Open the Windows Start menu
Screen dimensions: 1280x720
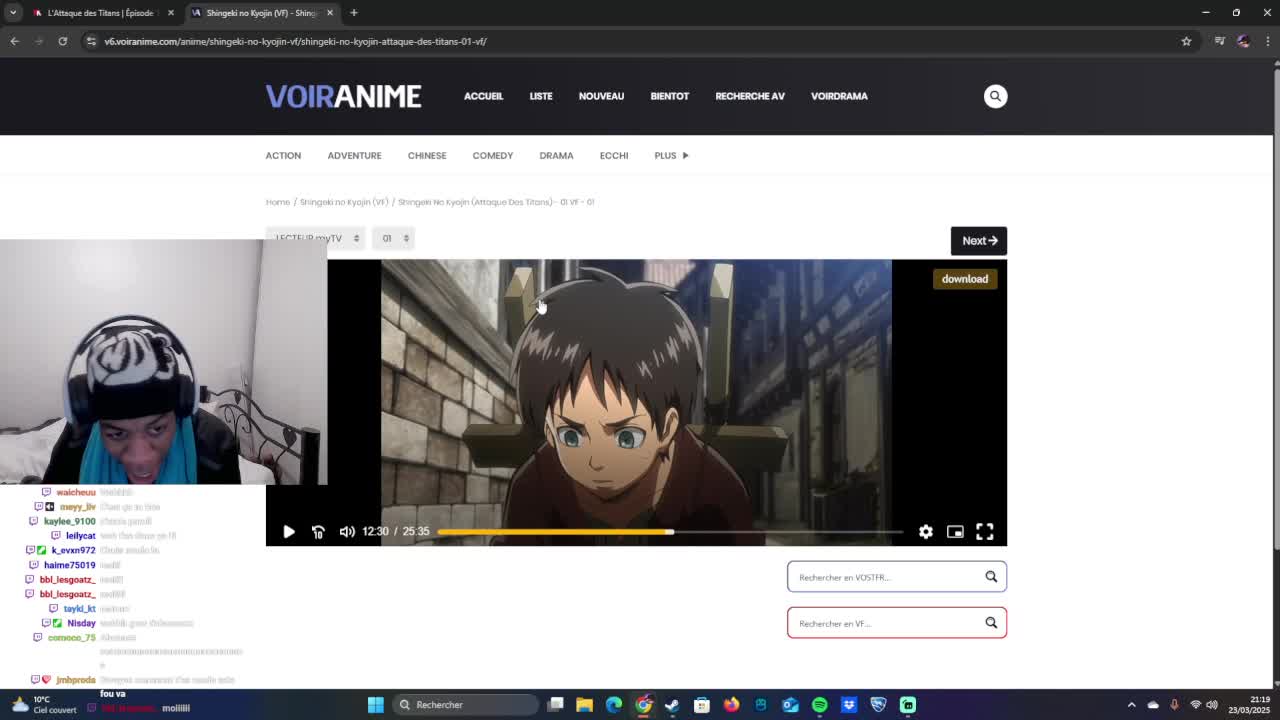(x=376, y=705)
